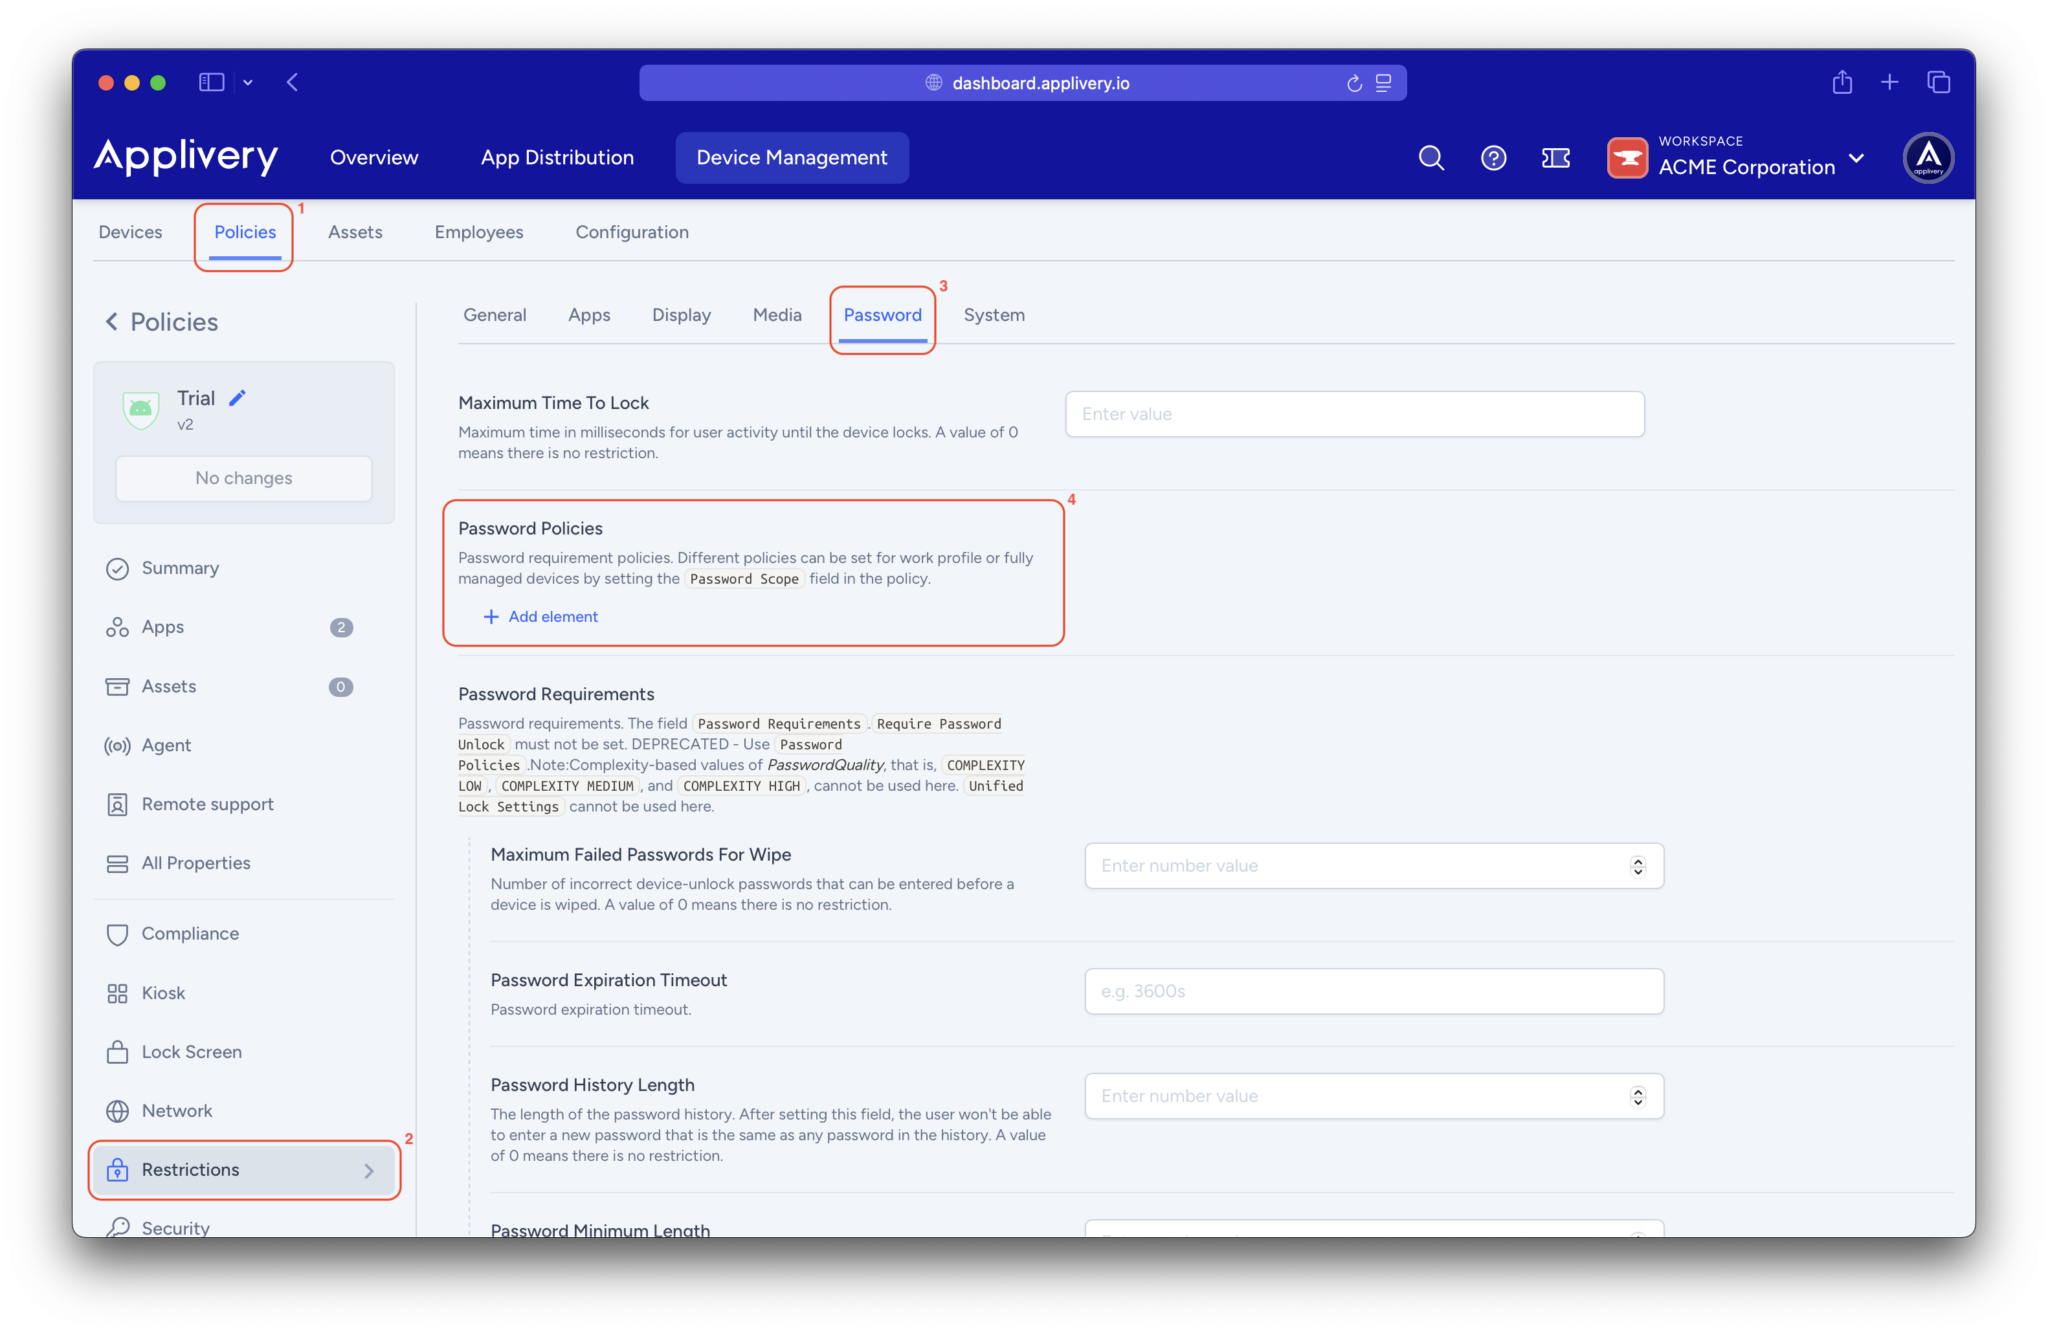The height and width of the screenshot is (1333, 2048).
Task: Go back using Policies chevron
Action: pos(112,322)
